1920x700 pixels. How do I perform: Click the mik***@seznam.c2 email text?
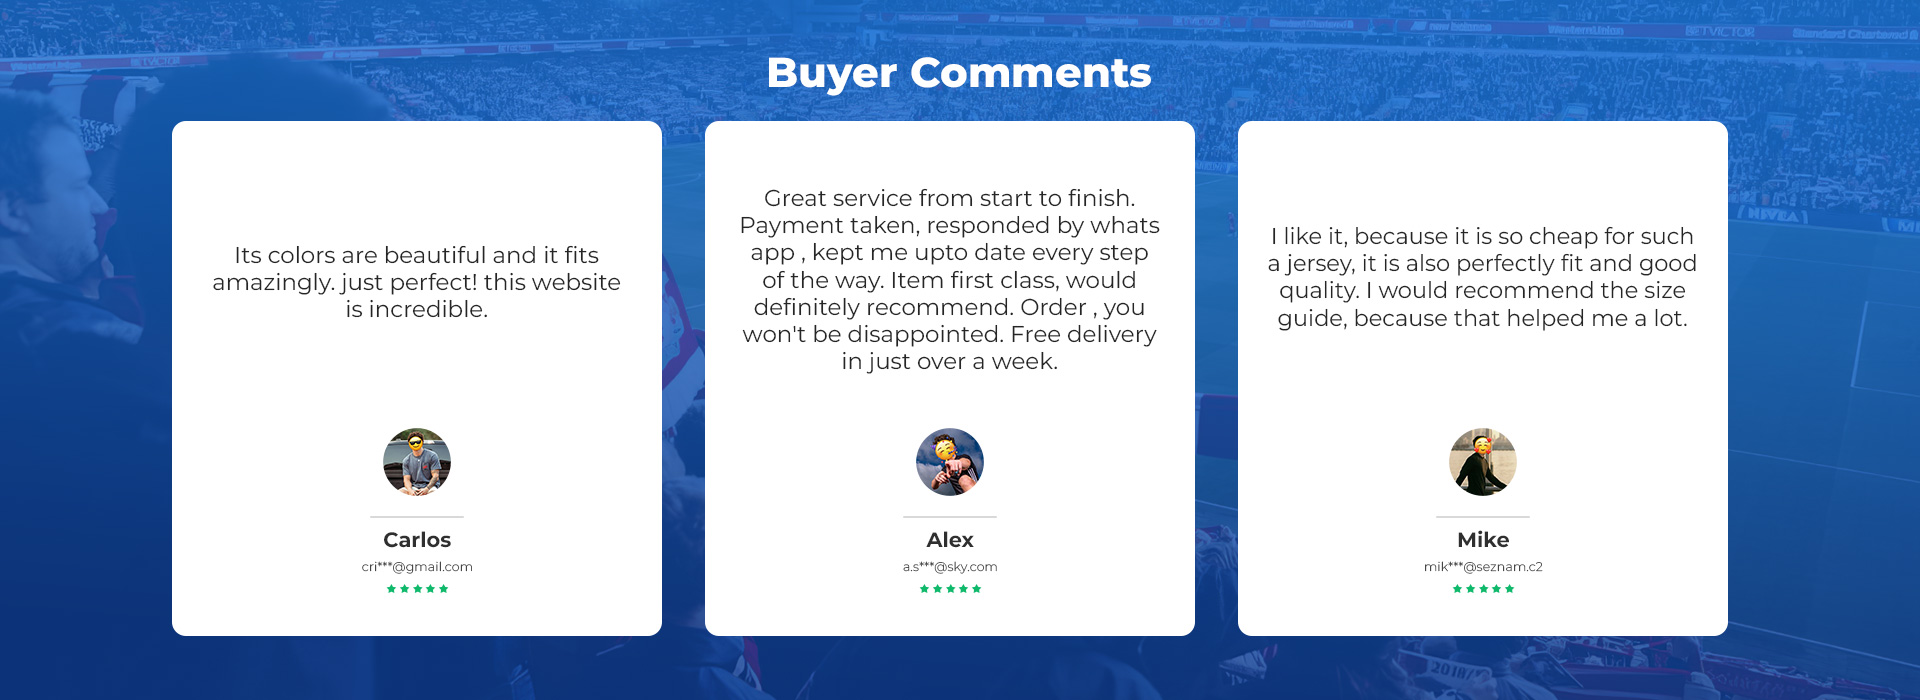(1483, 567)
